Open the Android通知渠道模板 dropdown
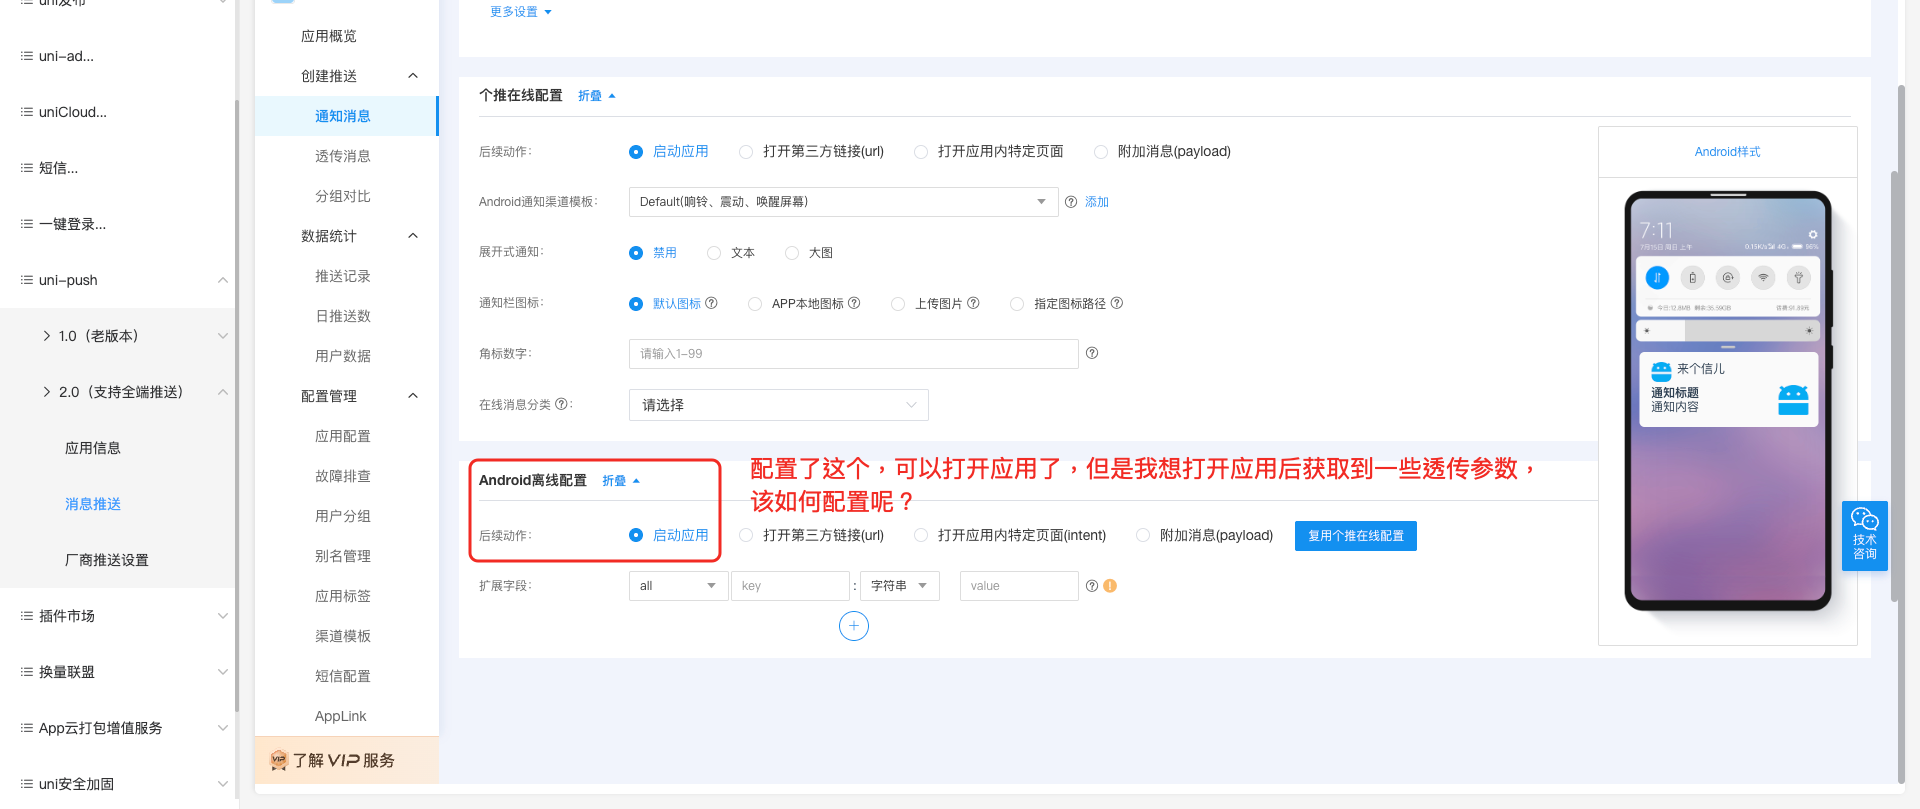Viewport: 1920px width, 809px height. tap(842, 202)
